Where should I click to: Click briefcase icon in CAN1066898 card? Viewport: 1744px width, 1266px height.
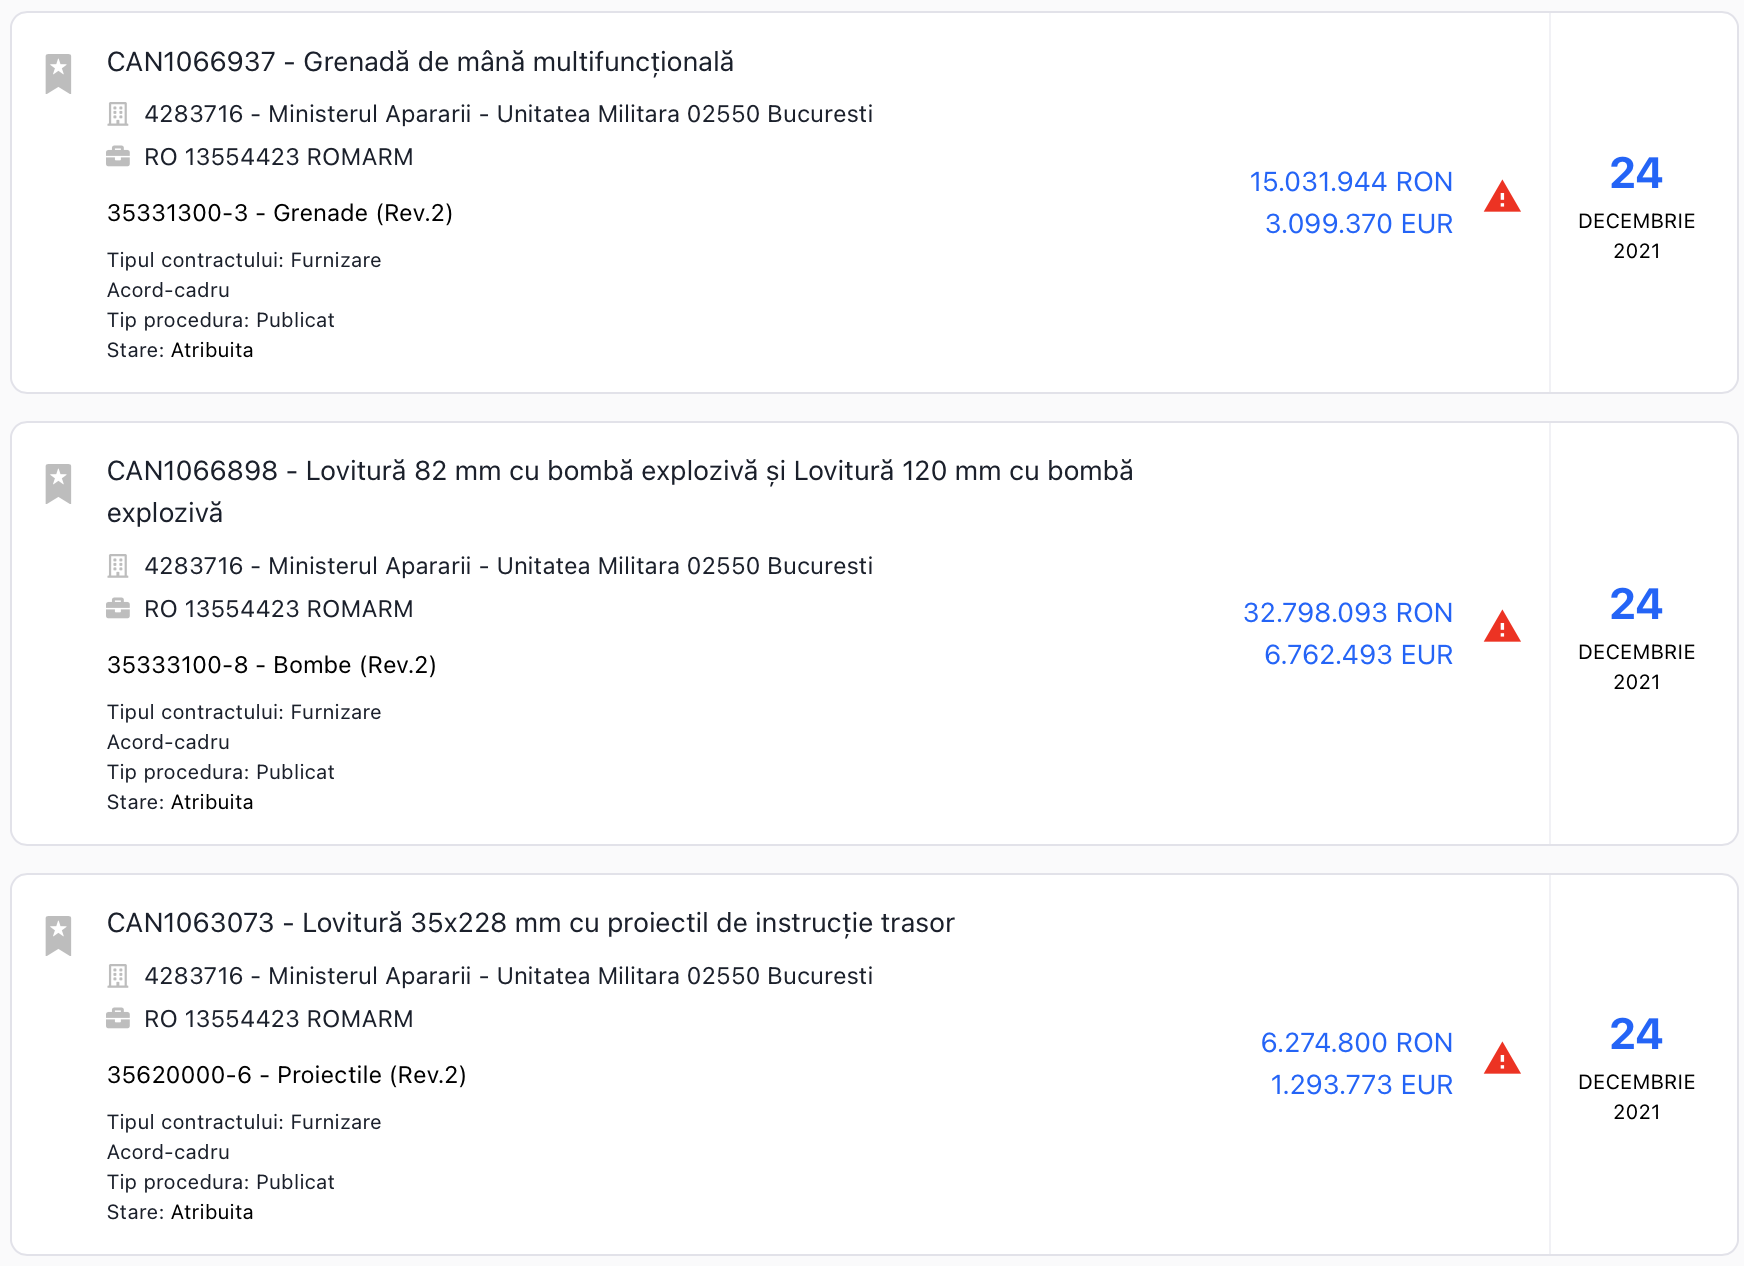pos(118,609)
